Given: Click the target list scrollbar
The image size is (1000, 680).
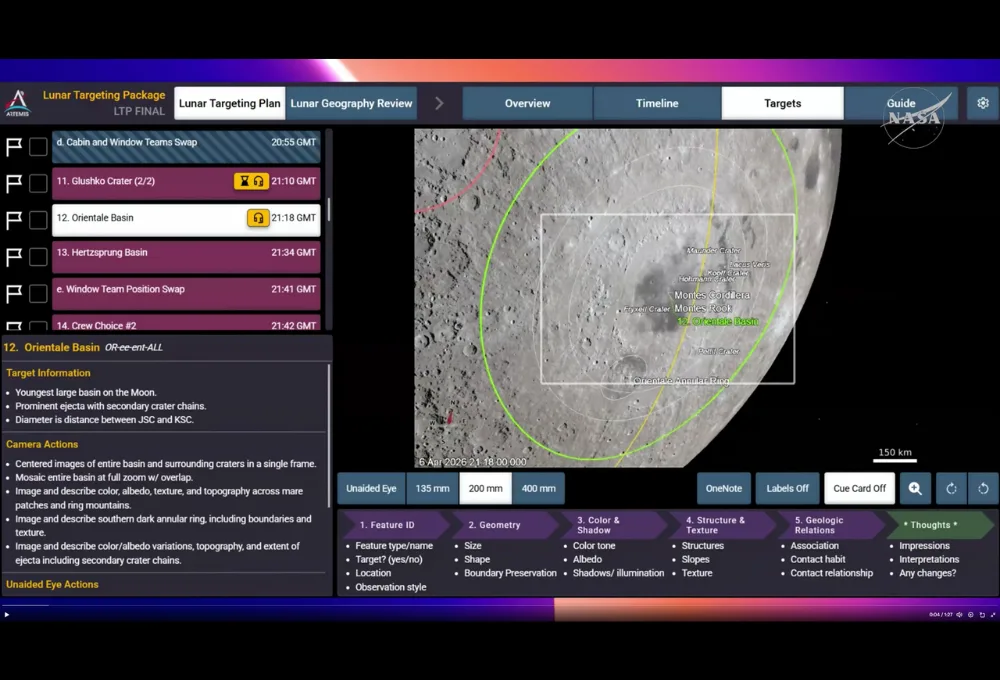Looking at the screenshot, I should click(x=328, y=210).
